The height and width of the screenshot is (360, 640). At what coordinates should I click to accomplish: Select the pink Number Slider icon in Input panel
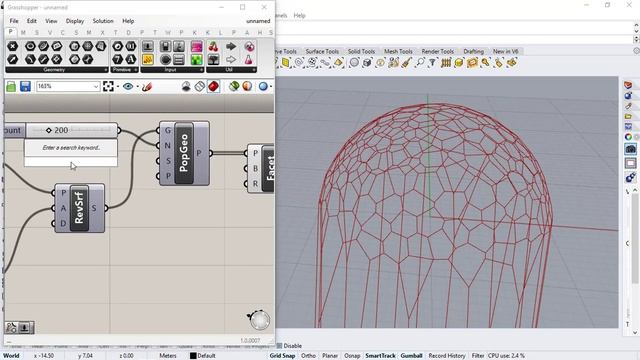(x=196, y=47)
